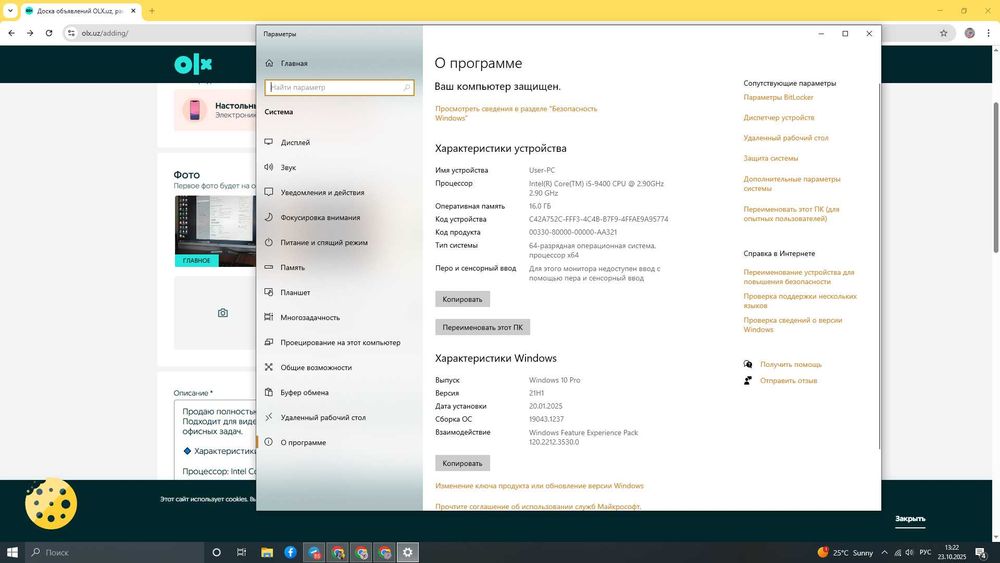Open Проверка сведений о версии Windows link

click(793, 325)
